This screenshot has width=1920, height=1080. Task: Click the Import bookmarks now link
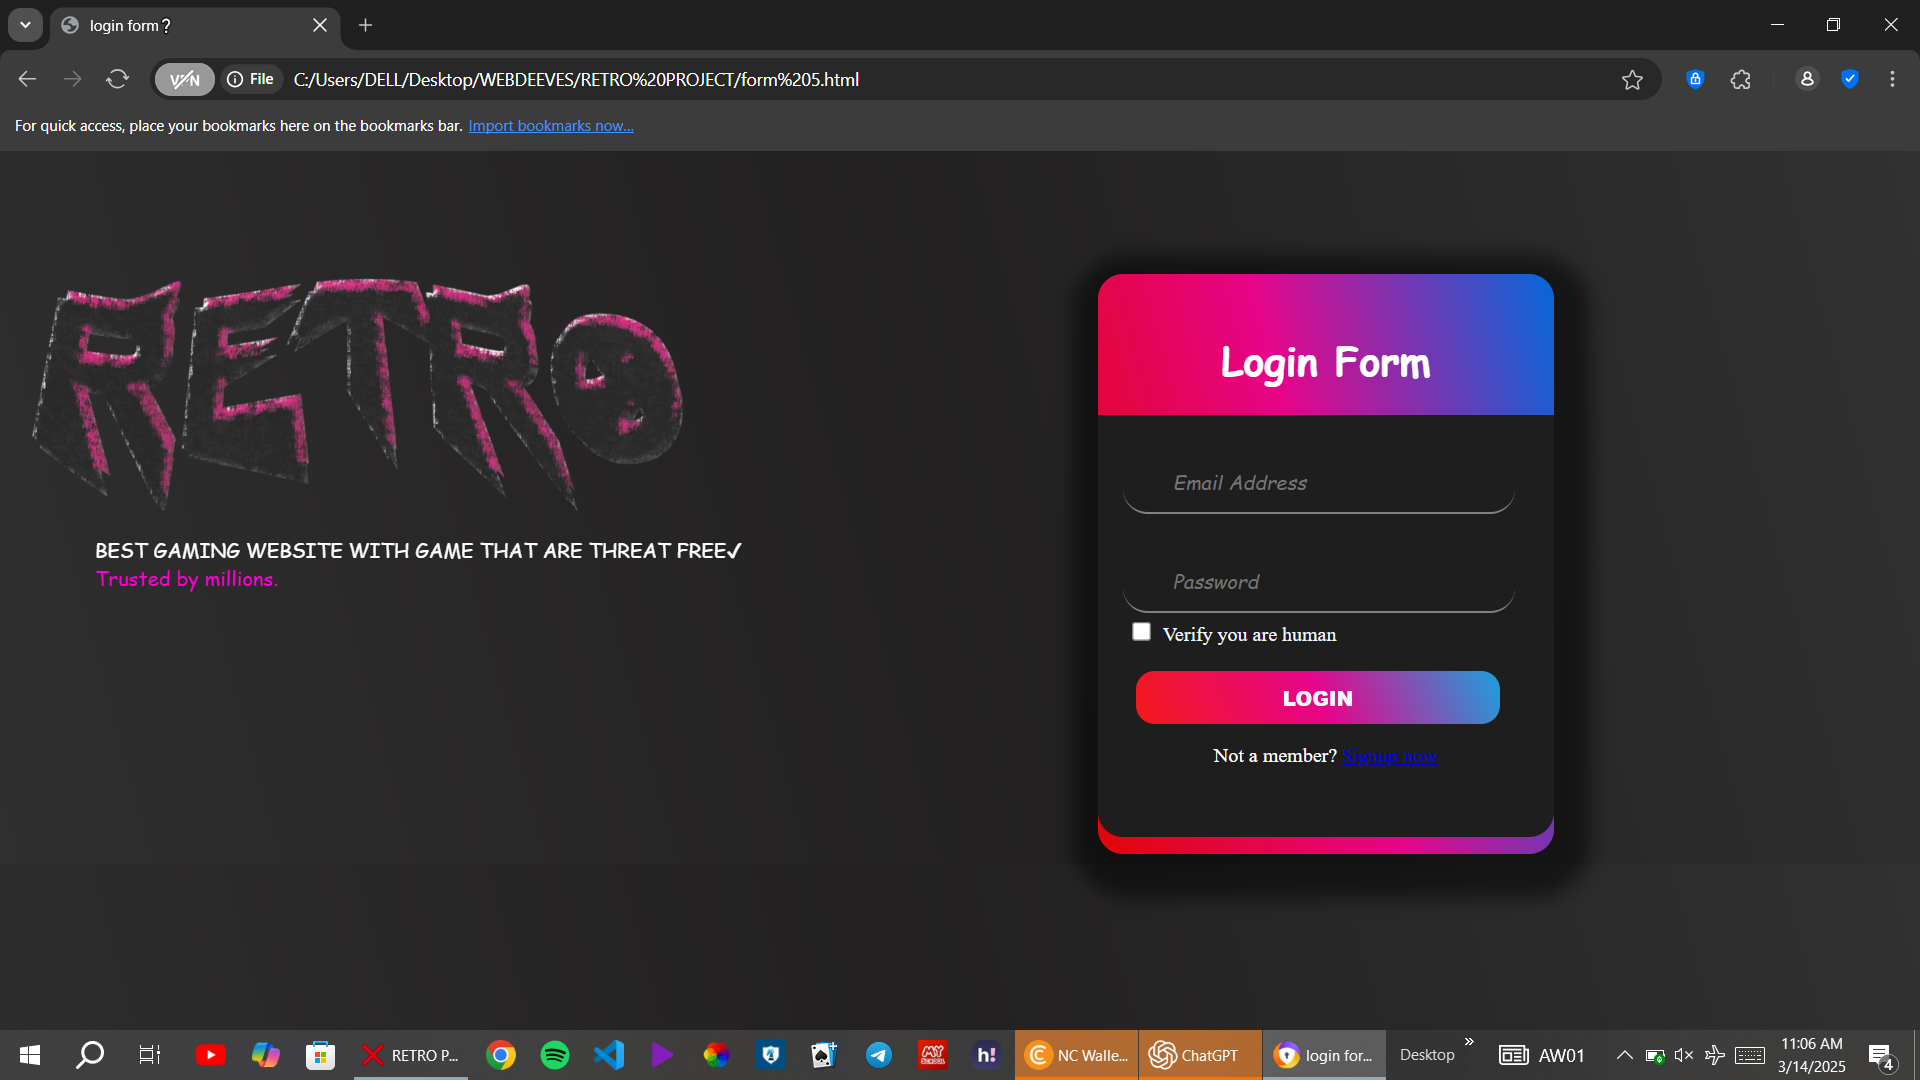(x=550, y=126)
